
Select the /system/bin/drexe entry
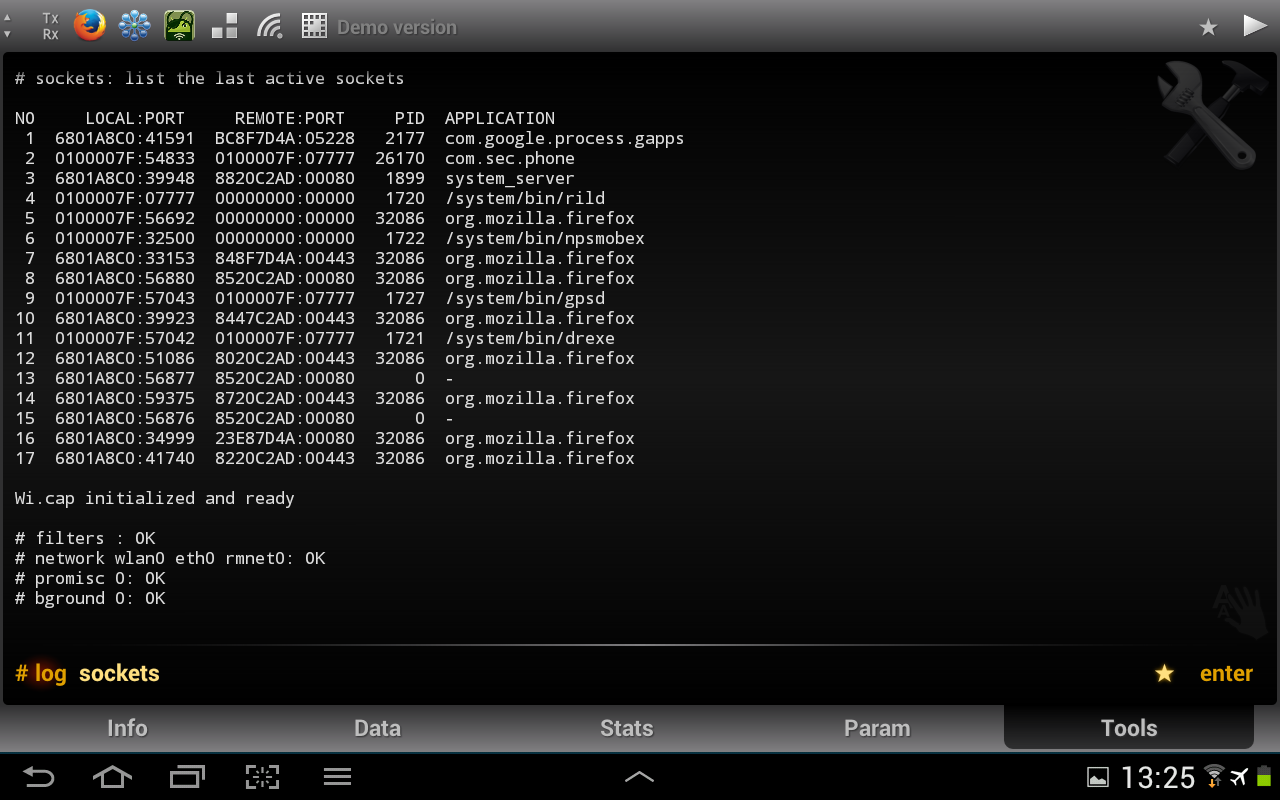coord(530,338)
